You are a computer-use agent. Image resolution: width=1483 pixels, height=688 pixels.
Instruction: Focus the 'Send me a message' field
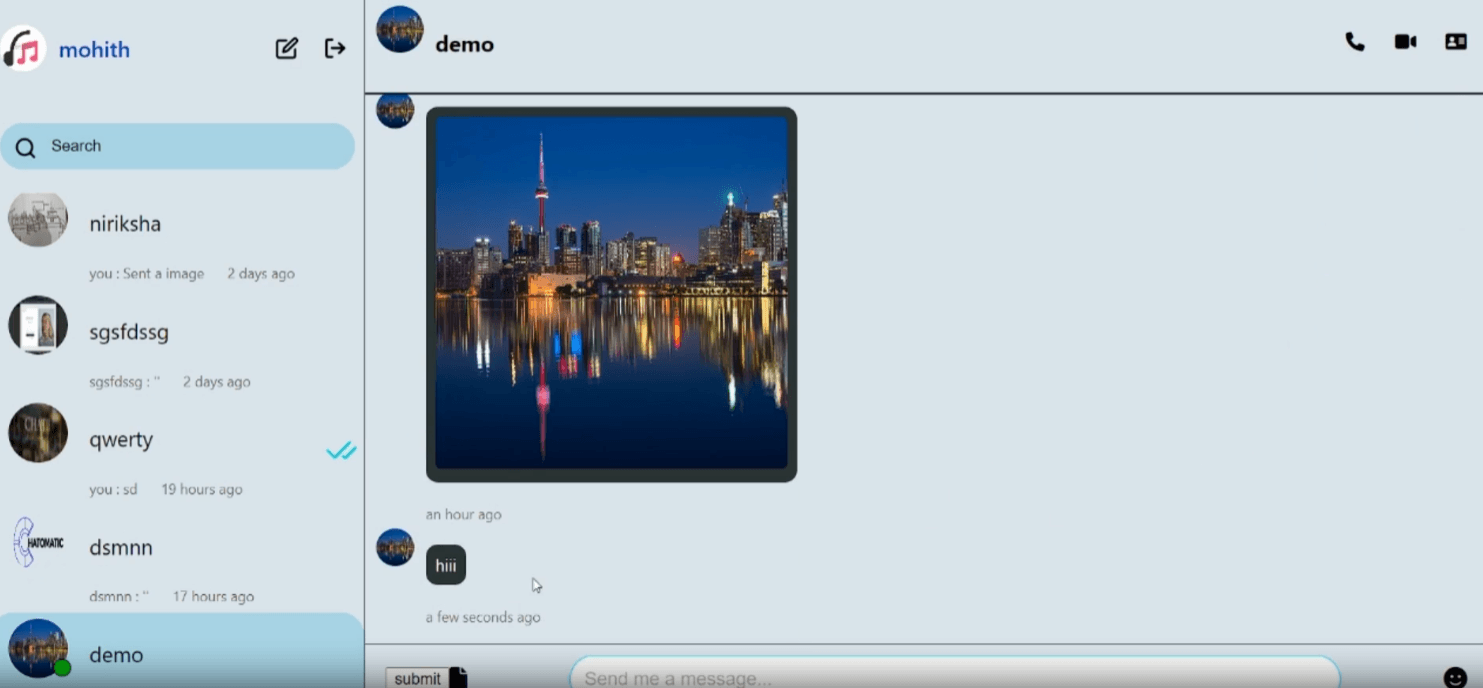tap(955, 673)
